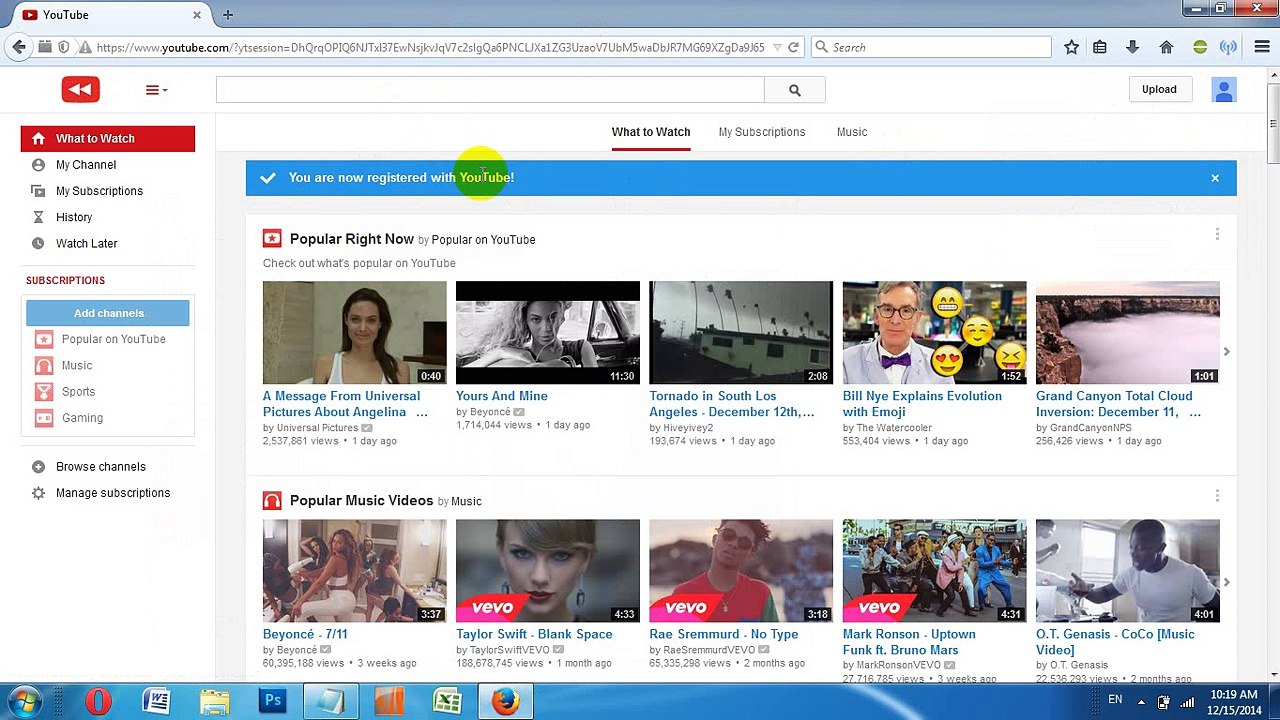Image resolution: width=1280 pixels, height=720 pixels.
Task: Open Popular Music Videos section options menu
Action: [x=1217, y=495]
